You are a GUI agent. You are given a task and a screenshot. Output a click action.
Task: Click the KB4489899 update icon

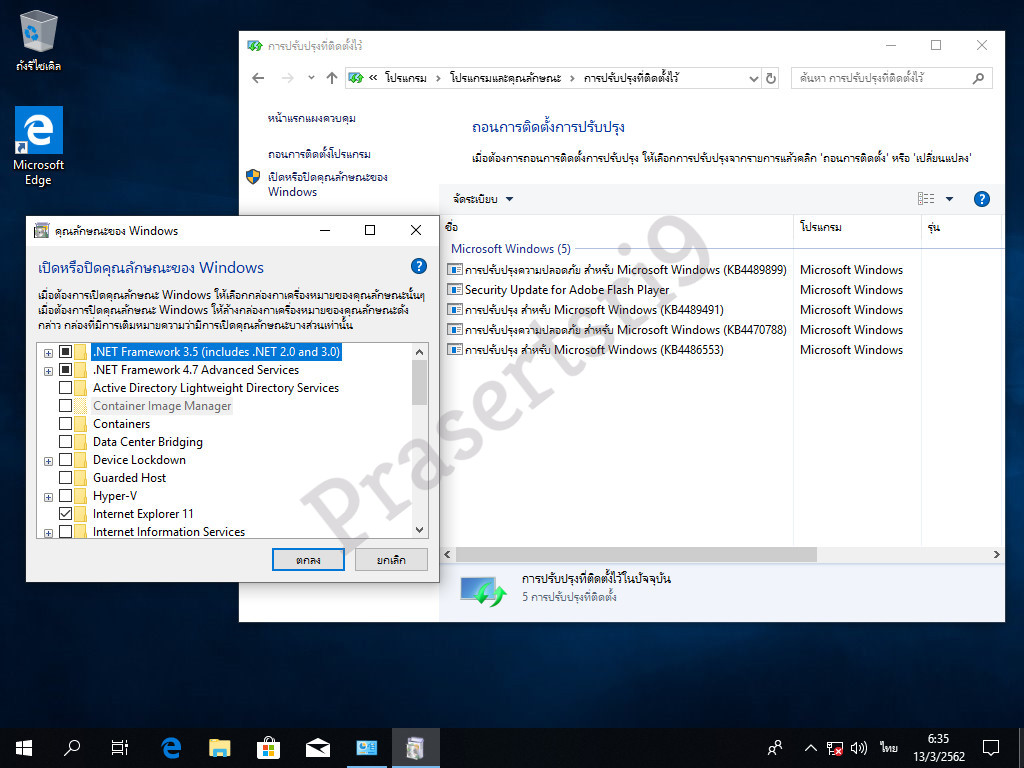click(x=455, y=269)
